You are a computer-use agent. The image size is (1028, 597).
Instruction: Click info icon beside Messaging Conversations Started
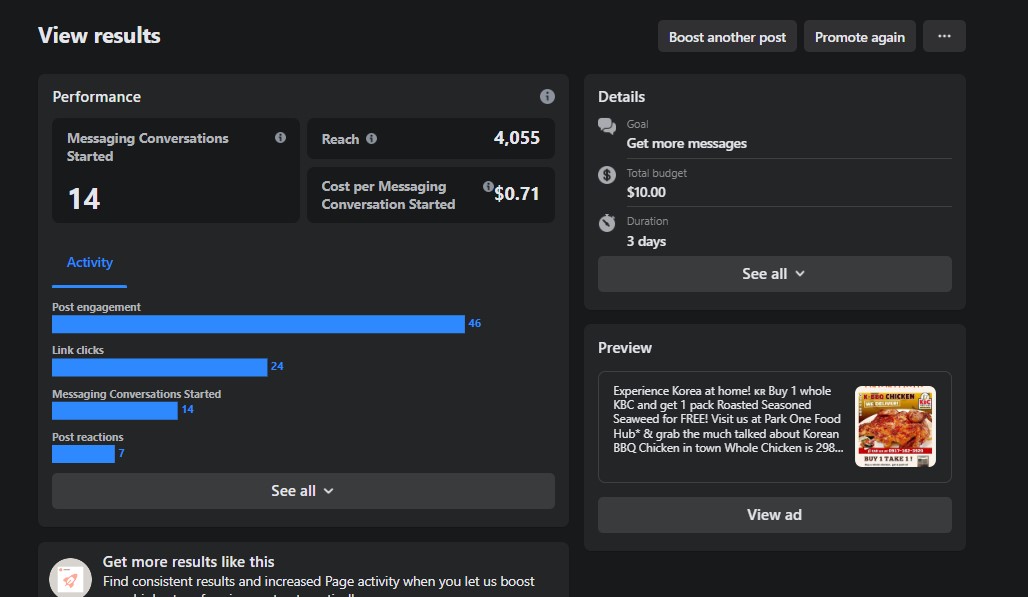click(280, 138)
